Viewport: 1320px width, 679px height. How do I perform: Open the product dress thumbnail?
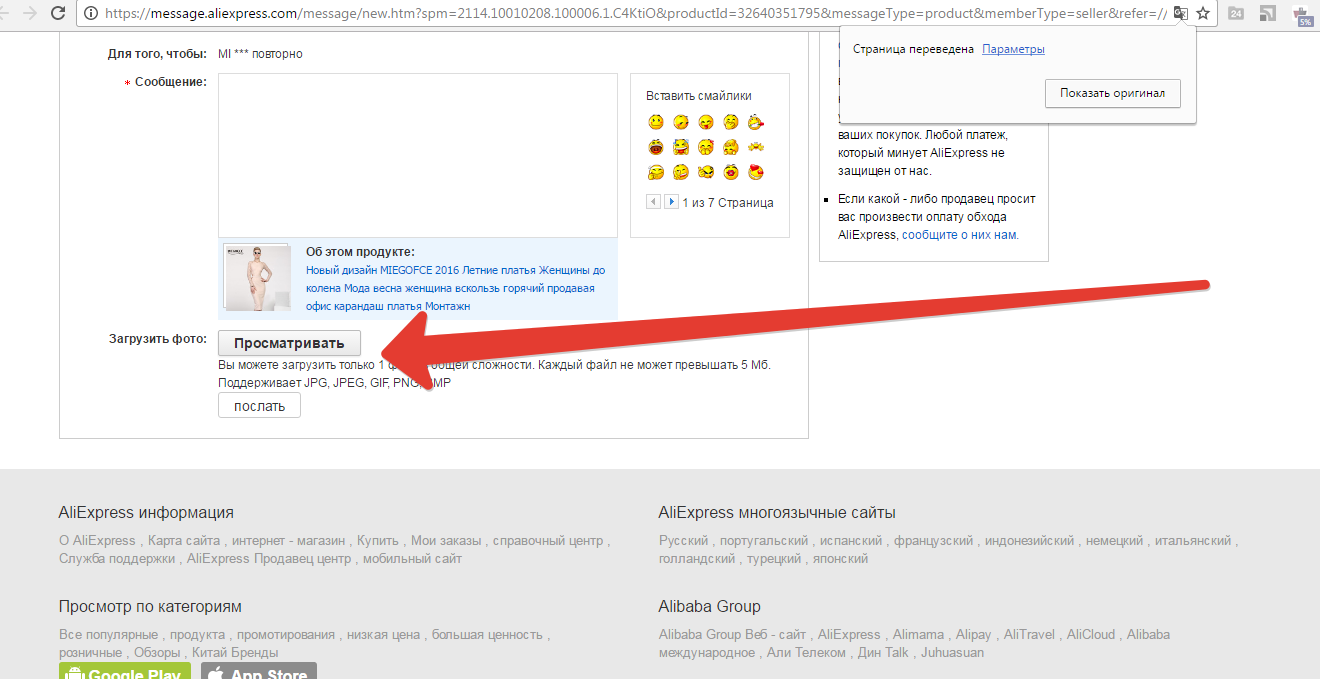coord(257,279)
